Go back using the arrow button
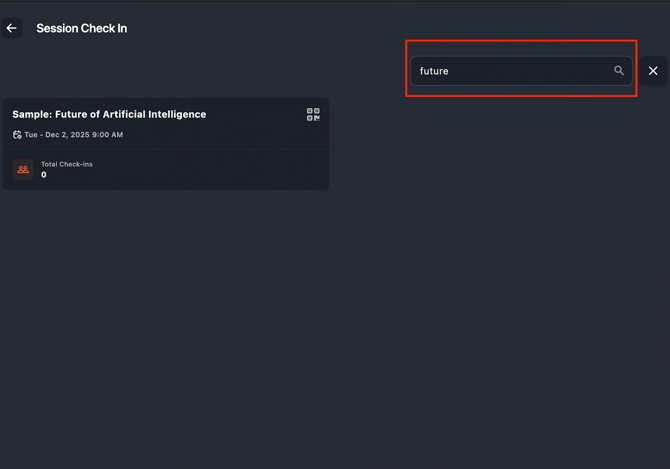 tap(12, 28)
